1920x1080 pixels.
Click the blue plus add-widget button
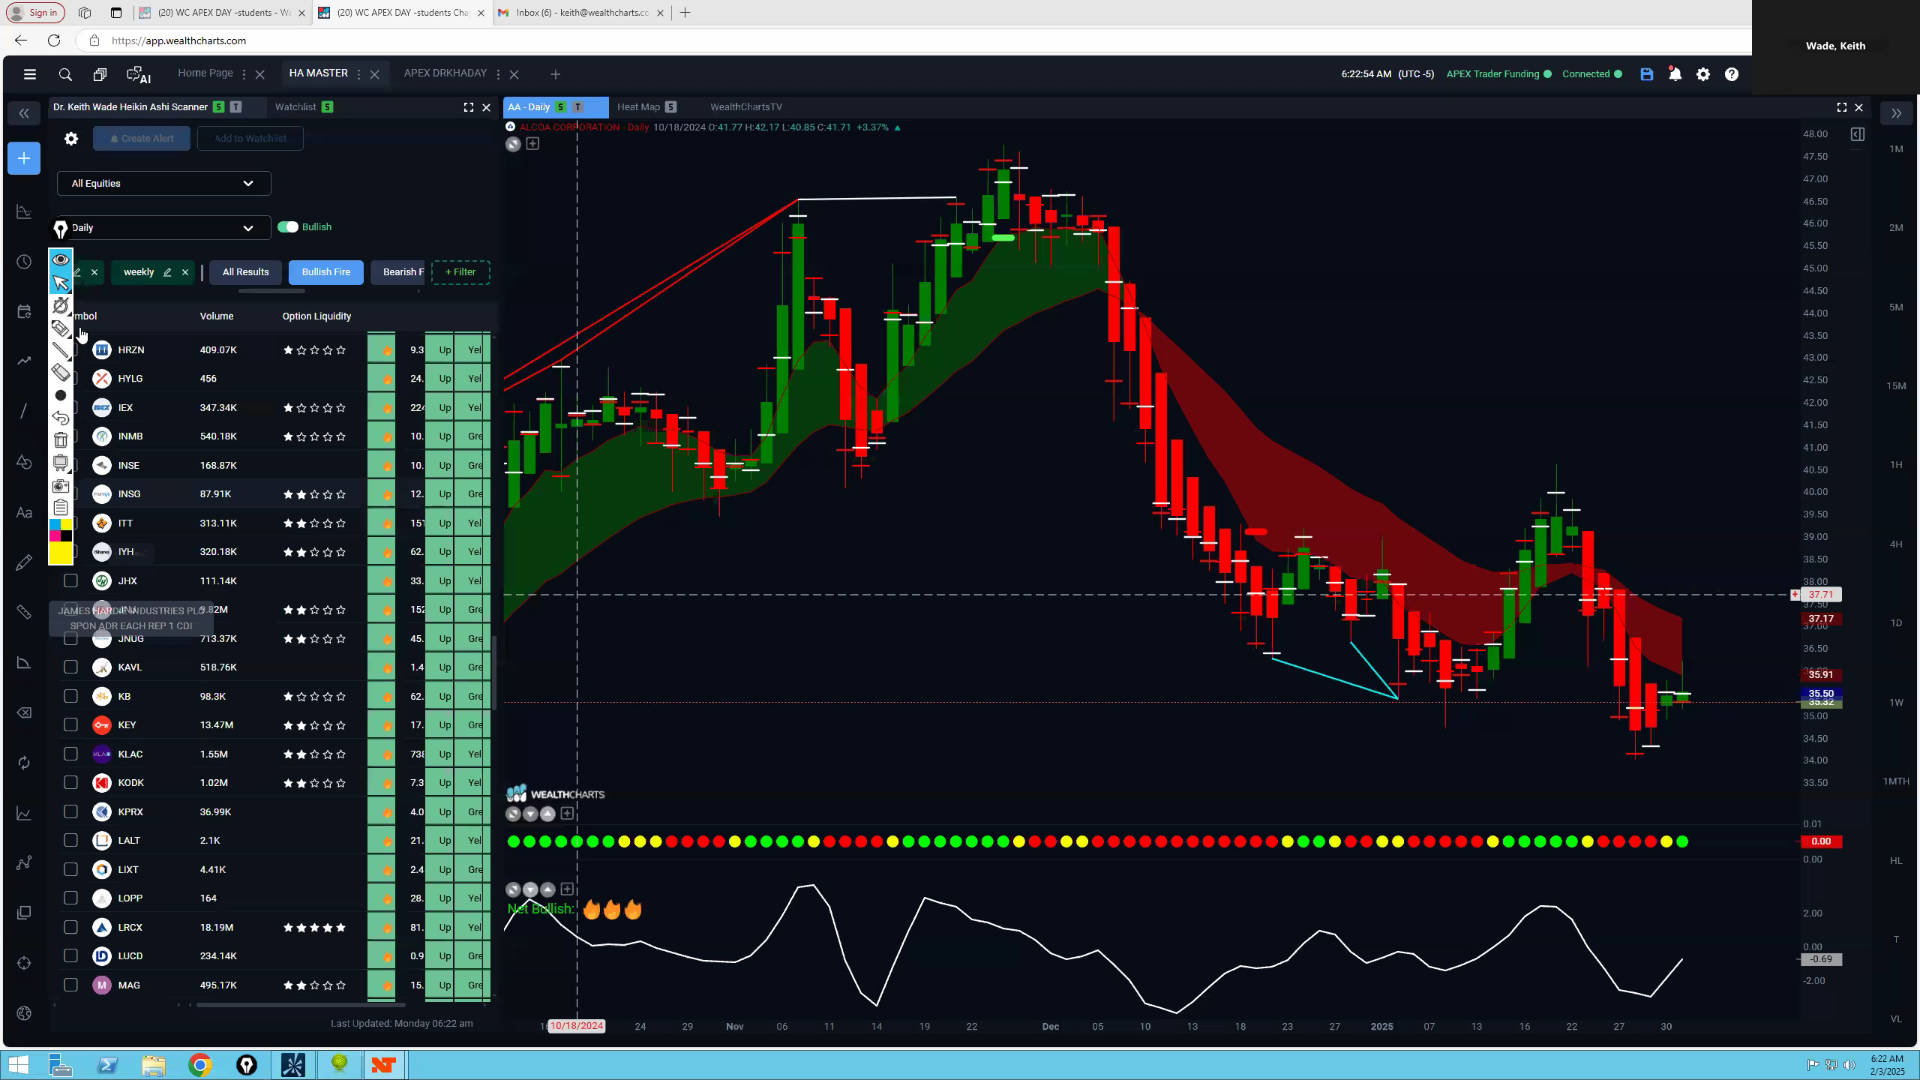pos(24,158)
